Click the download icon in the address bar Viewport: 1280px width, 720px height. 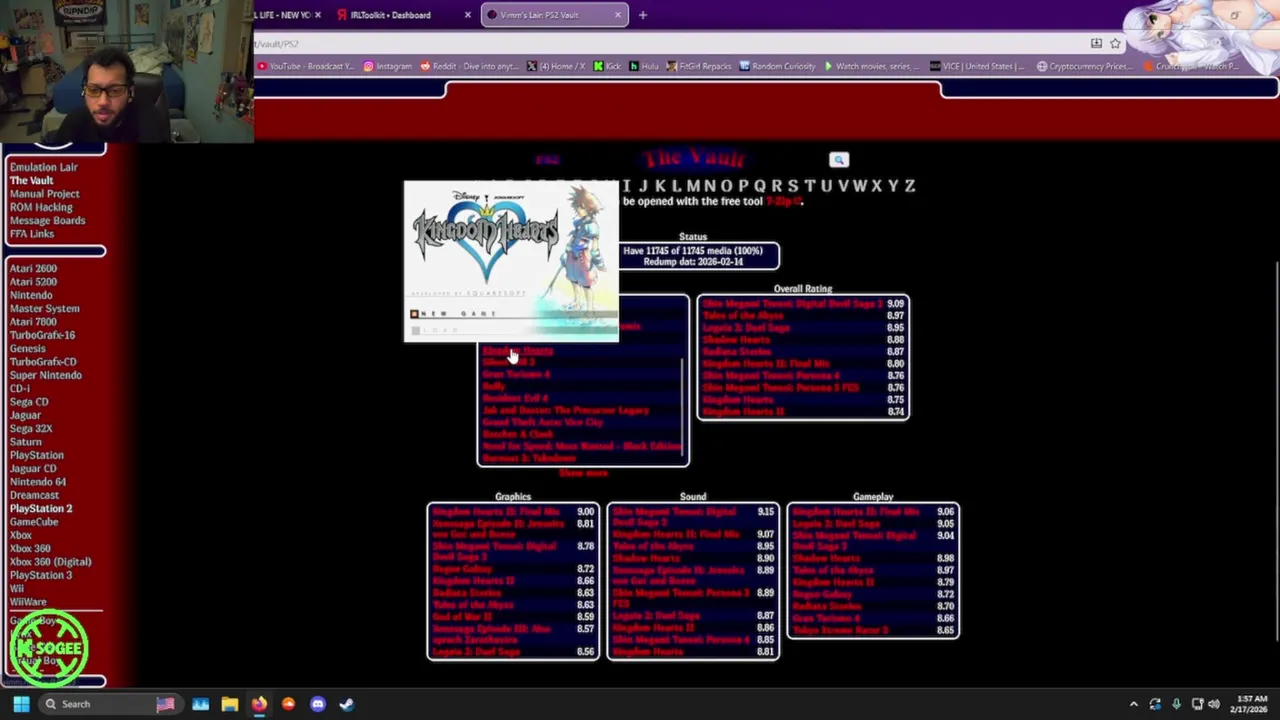click(x=1096, y=43)
